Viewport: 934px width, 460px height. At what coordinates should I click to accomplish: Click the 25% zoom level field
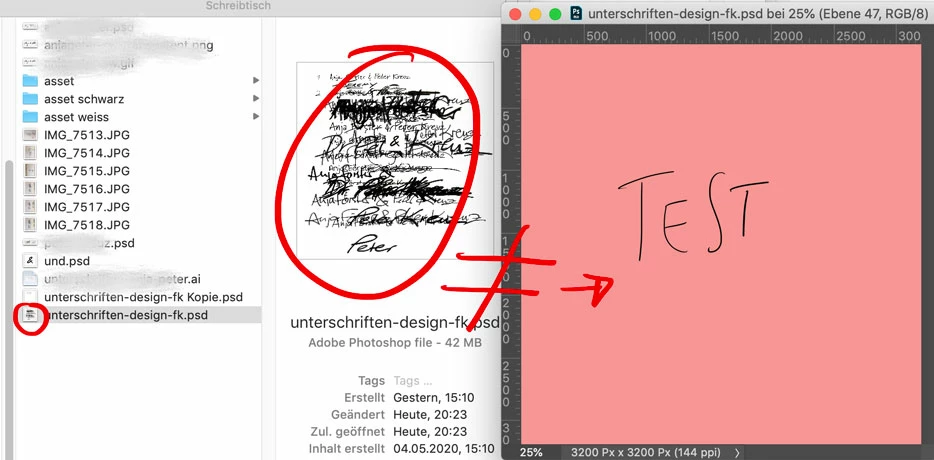pos(531,452)
